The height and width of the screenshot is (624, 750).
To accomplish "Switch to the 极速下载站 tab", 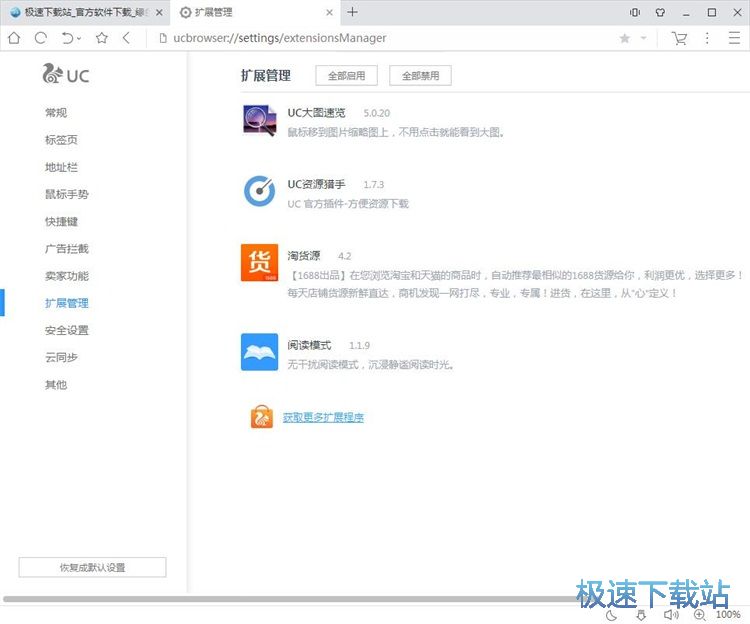I will point(84,12).
